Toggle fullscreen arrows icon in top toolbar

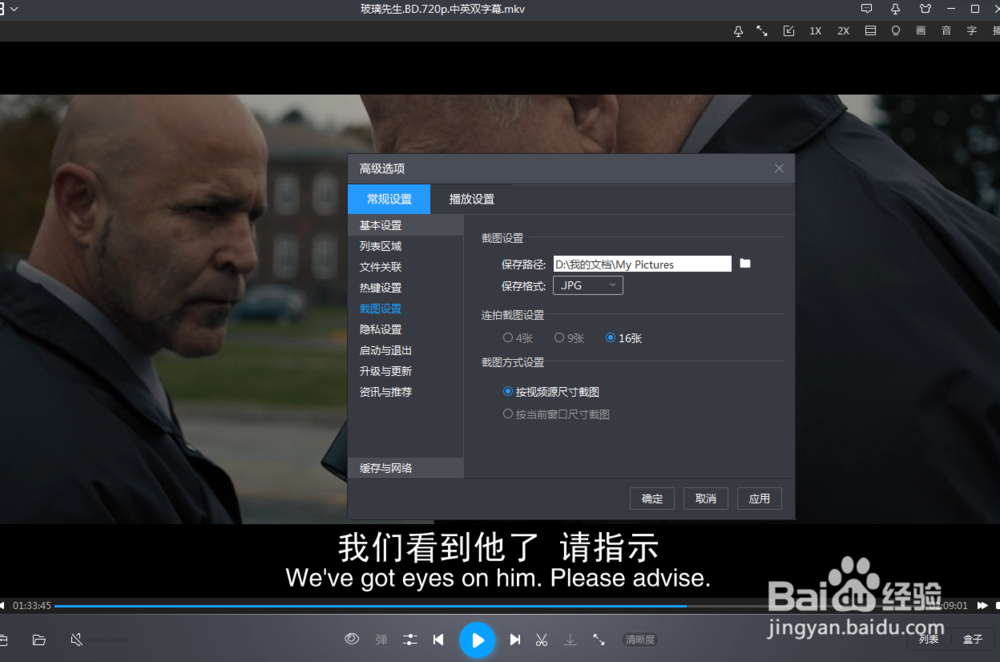762,31
